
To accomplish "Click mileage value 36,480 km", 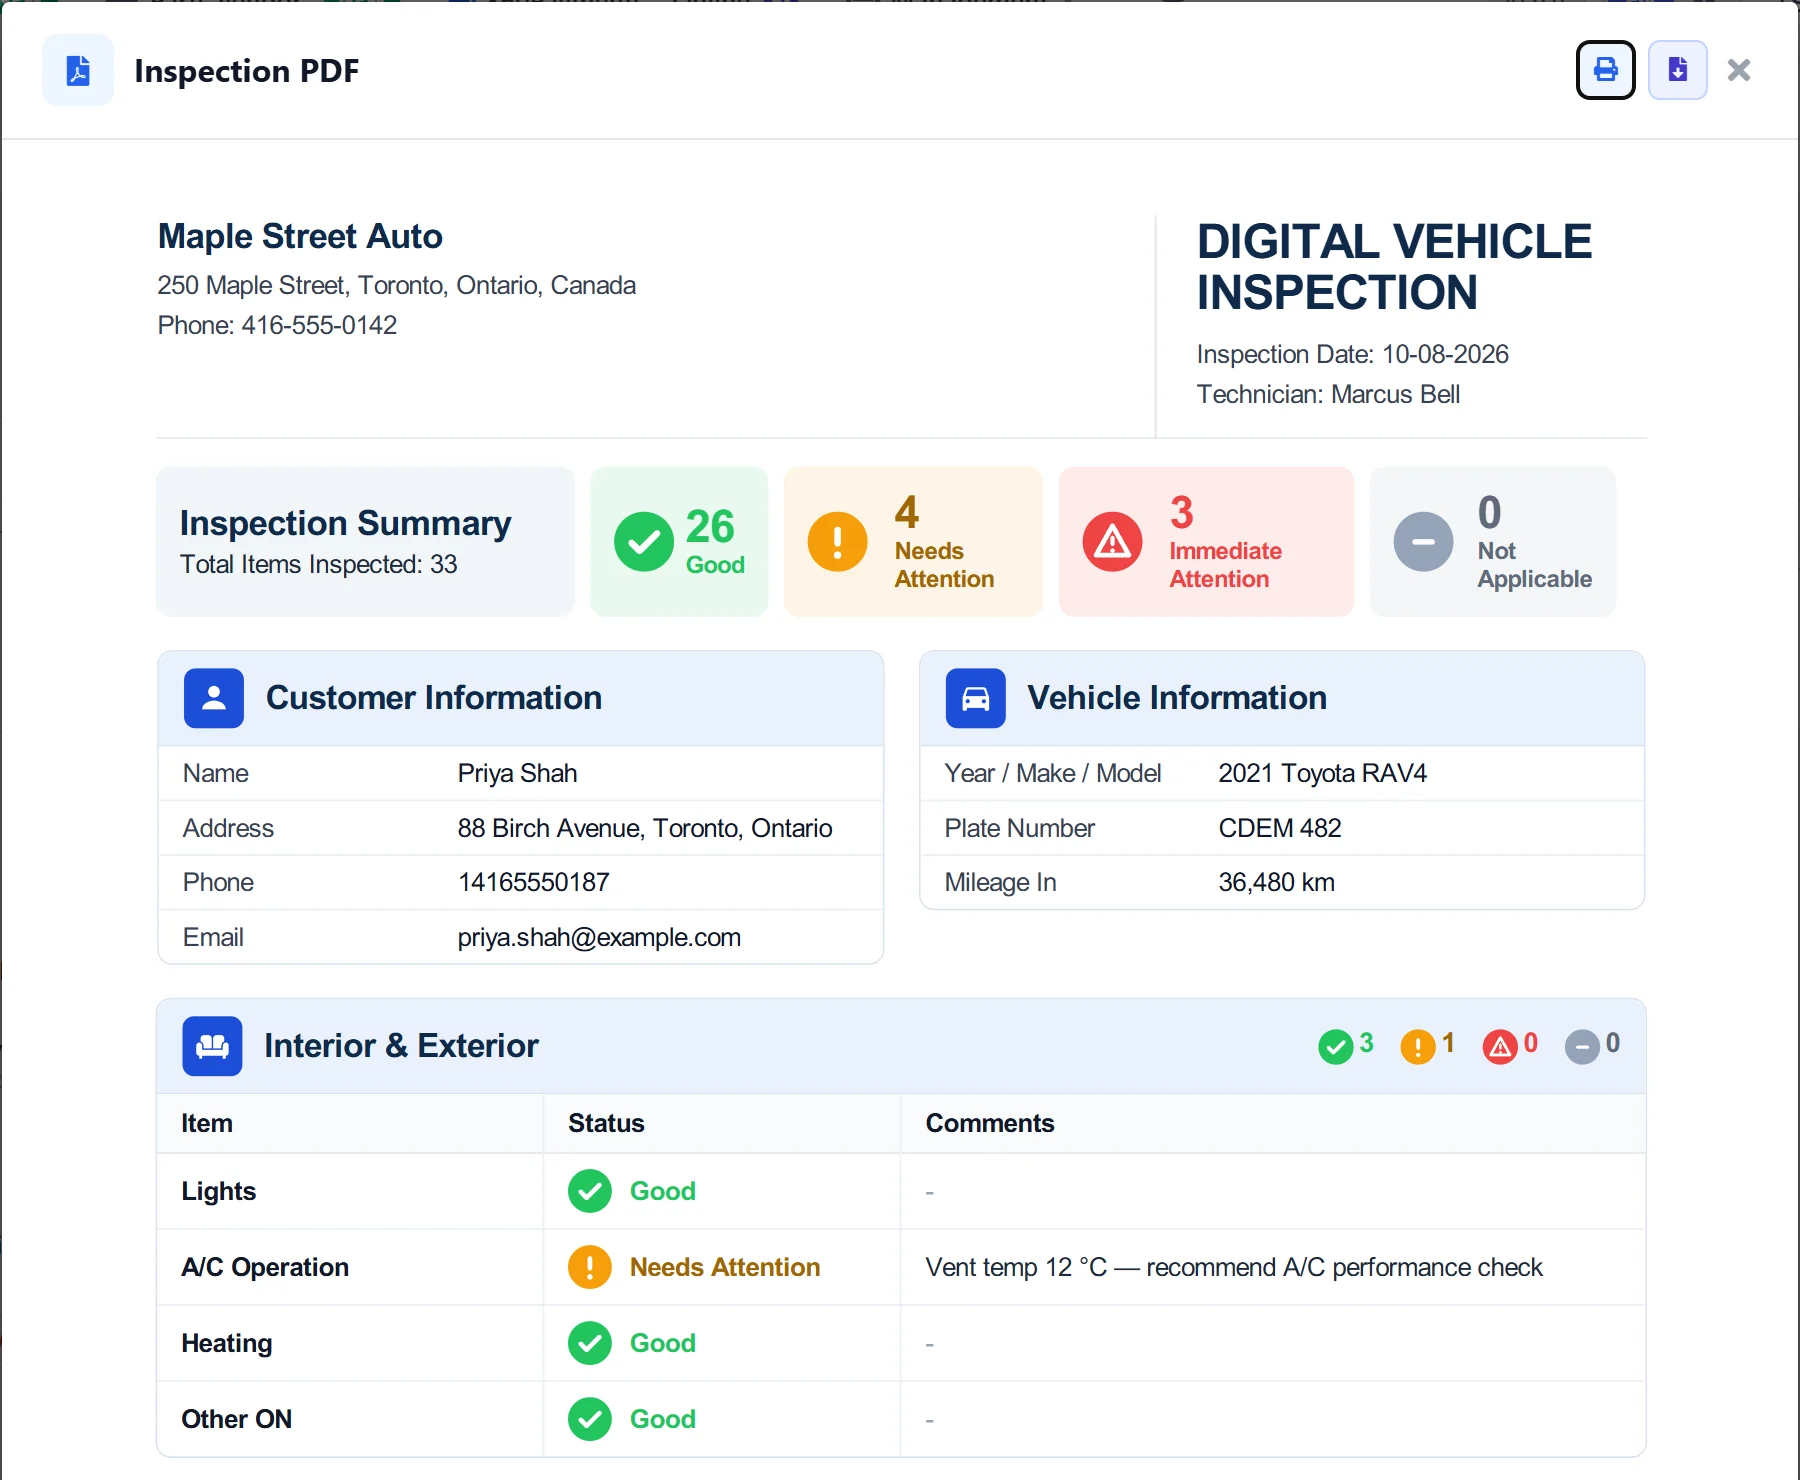I will [1276, 882].
